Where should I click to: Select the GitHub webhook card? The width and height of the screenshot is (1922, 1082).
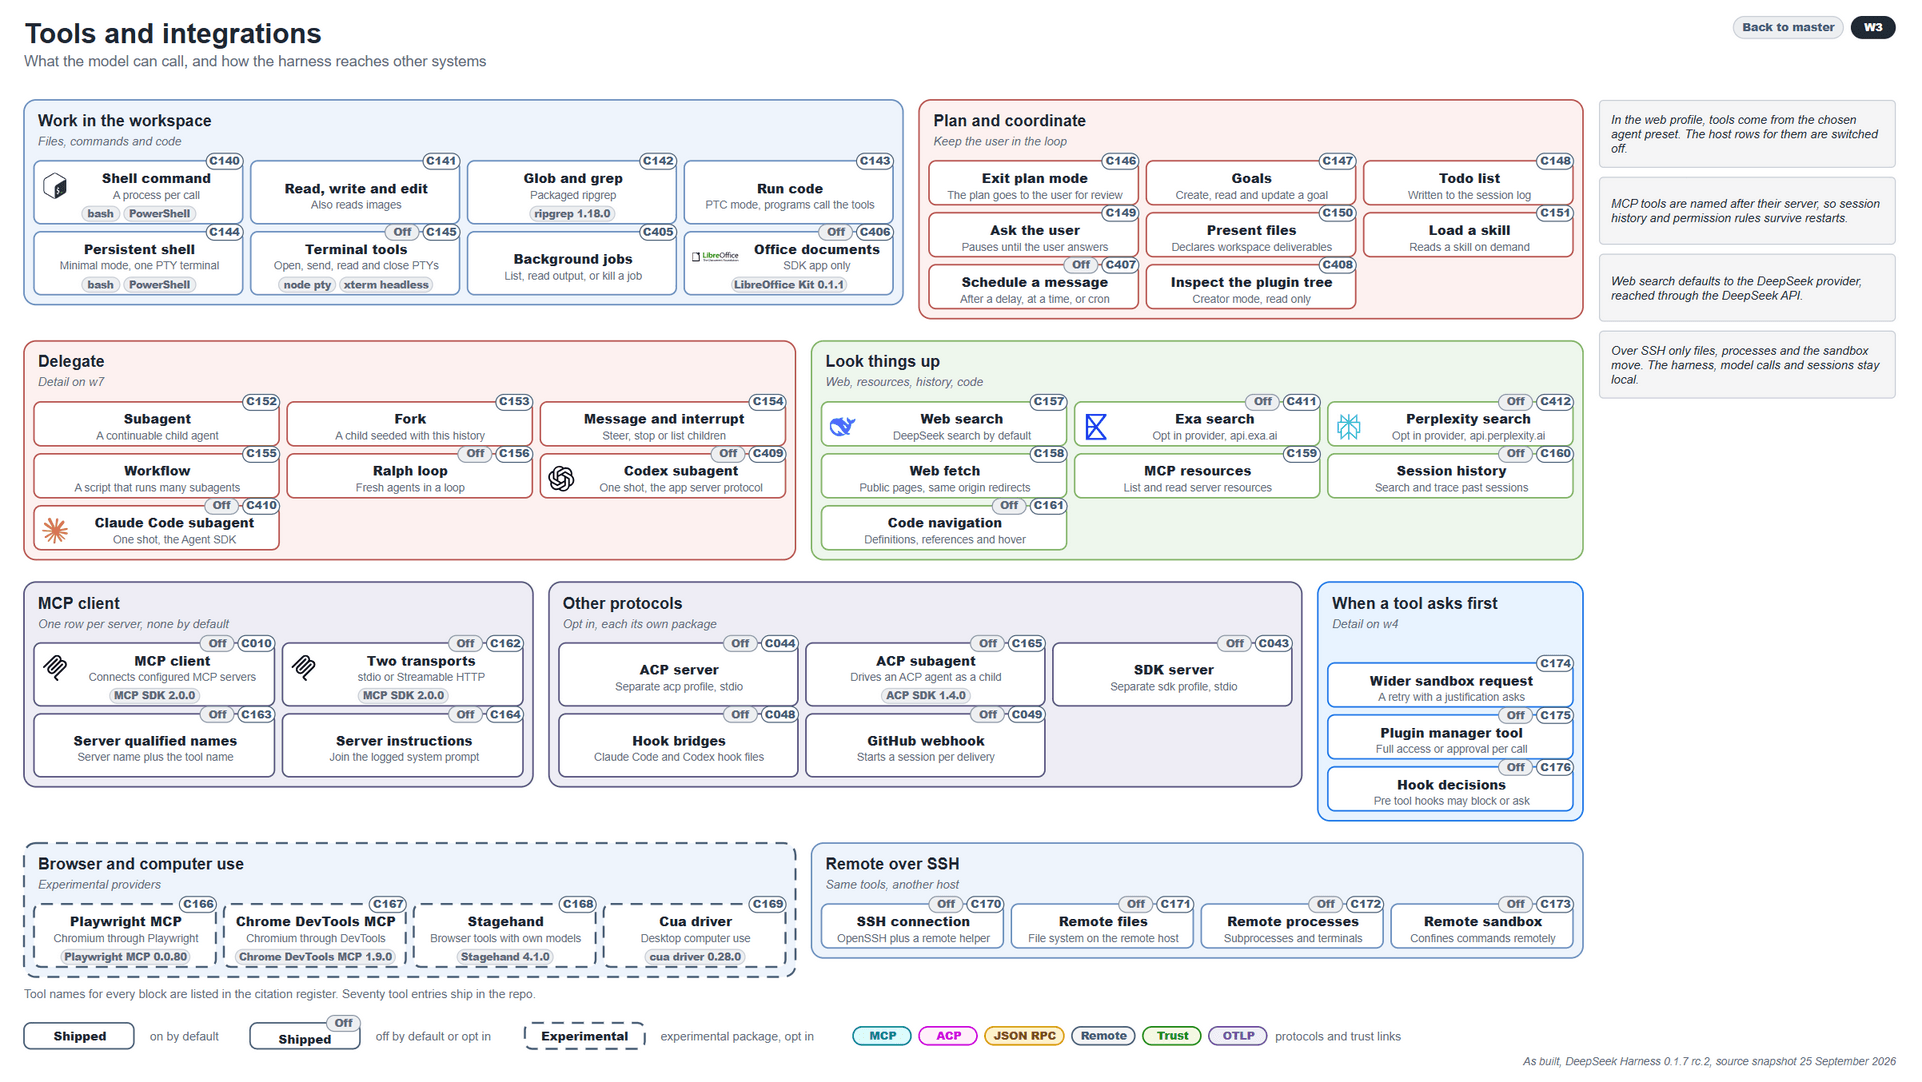(925, 746)
